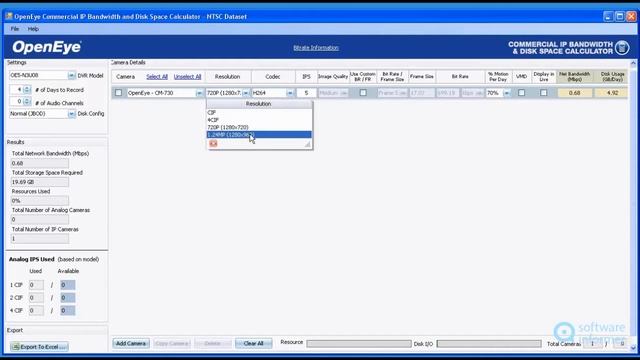Screen dimensions: 640x360
Task: Click the Total Cameras count field showing 1
Action: [593, 344]
